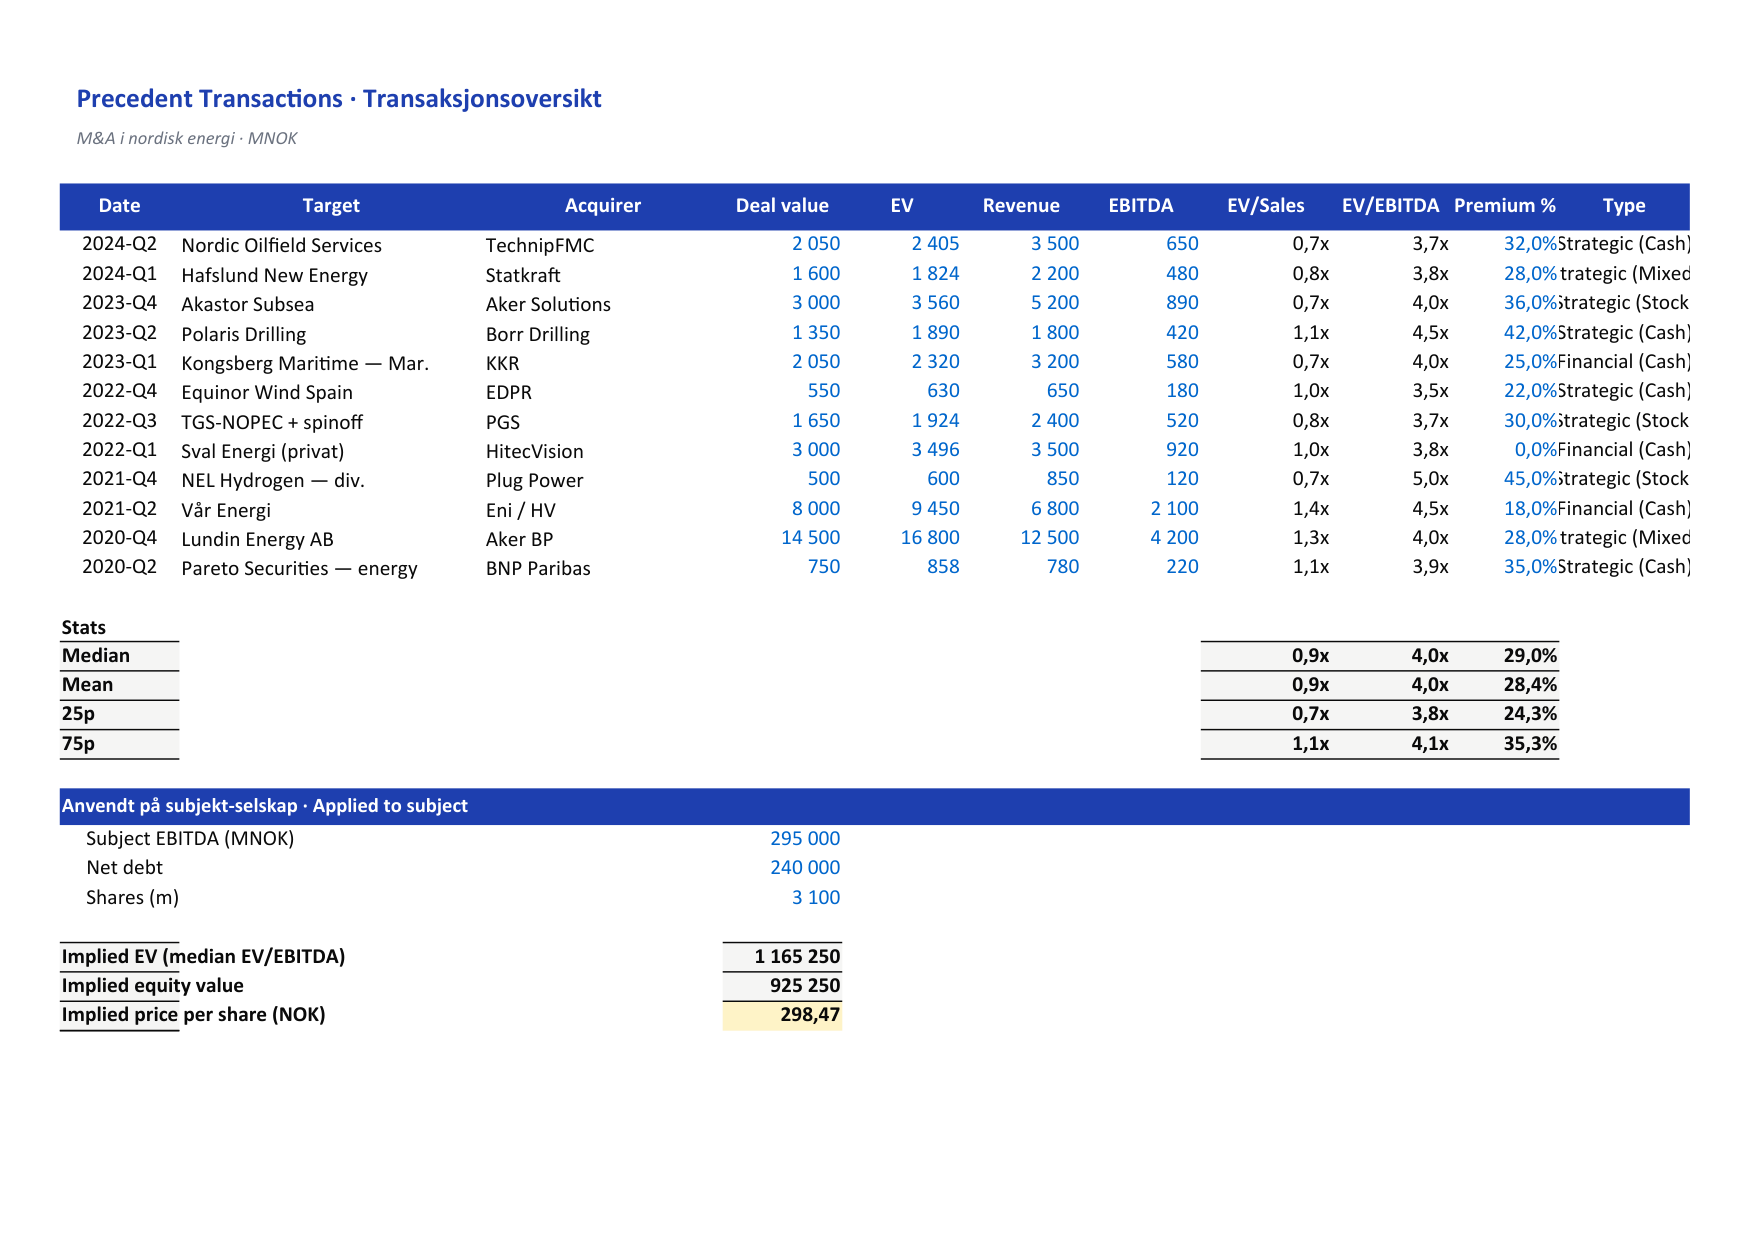Click the 5,0x EV/EBITDA cell
Image resolution: width=1754 pixels, height=1241 pixels.
(x=1430, y=478)
